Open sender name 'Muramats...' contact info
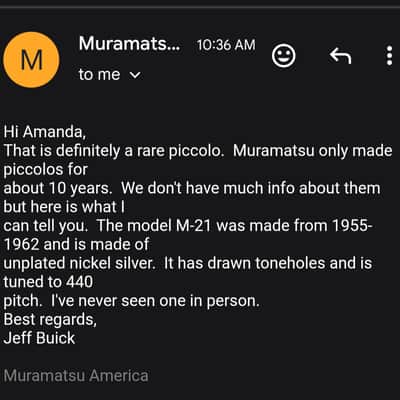The image size is (400, 400). (130, 44)
